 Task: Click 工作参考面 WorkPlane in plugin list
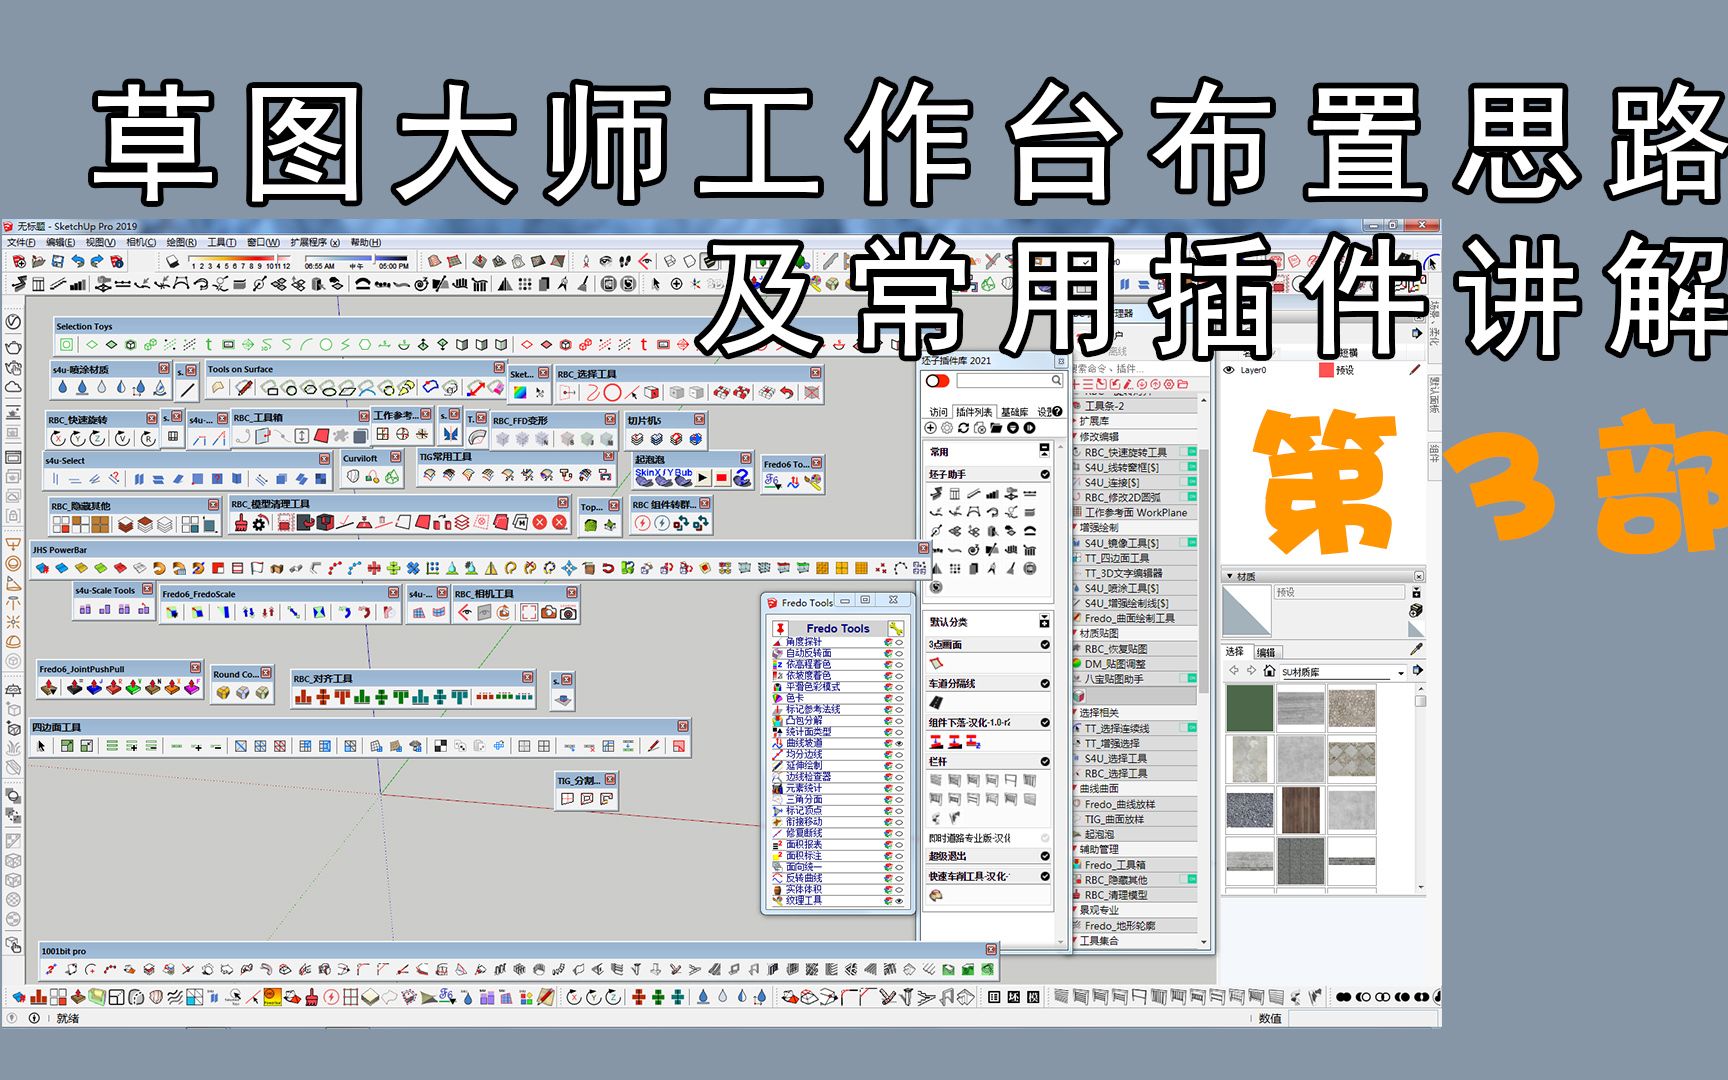1136,512
